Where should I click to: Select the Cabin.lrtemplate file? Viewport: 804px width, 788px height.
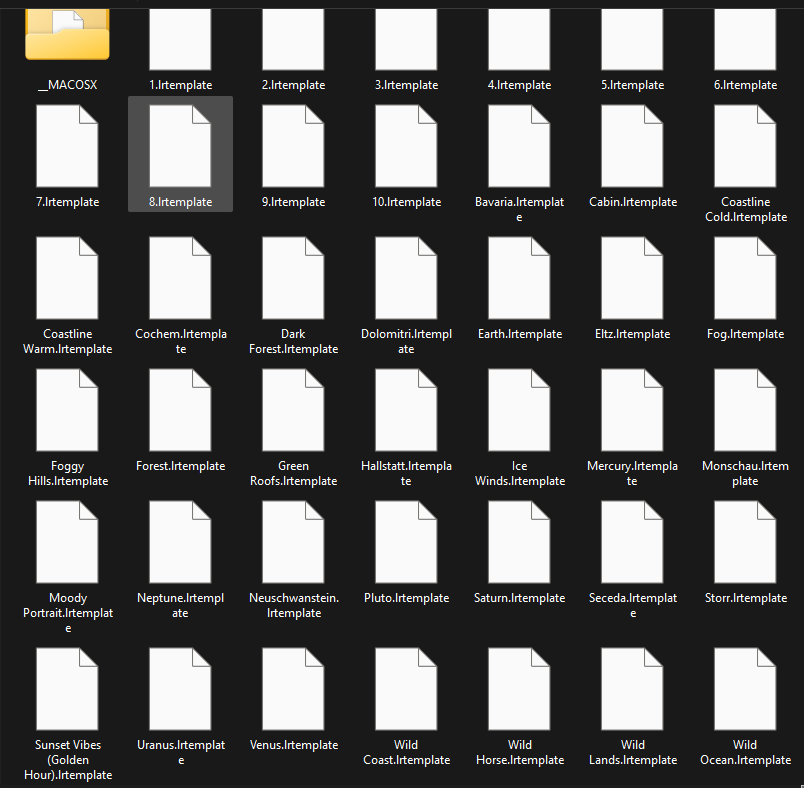pyautogui.click(x=632, y=146)
